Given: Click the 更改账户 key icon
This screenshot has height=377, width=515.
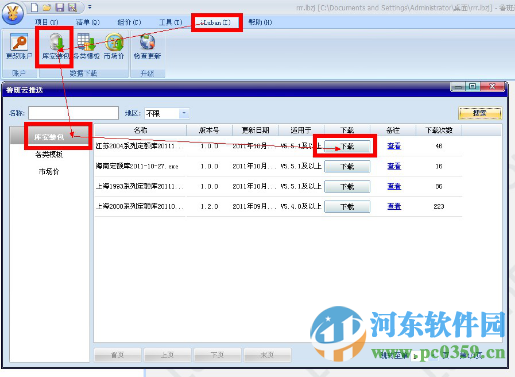Looking at the screenshot, I should pos(19,46).
